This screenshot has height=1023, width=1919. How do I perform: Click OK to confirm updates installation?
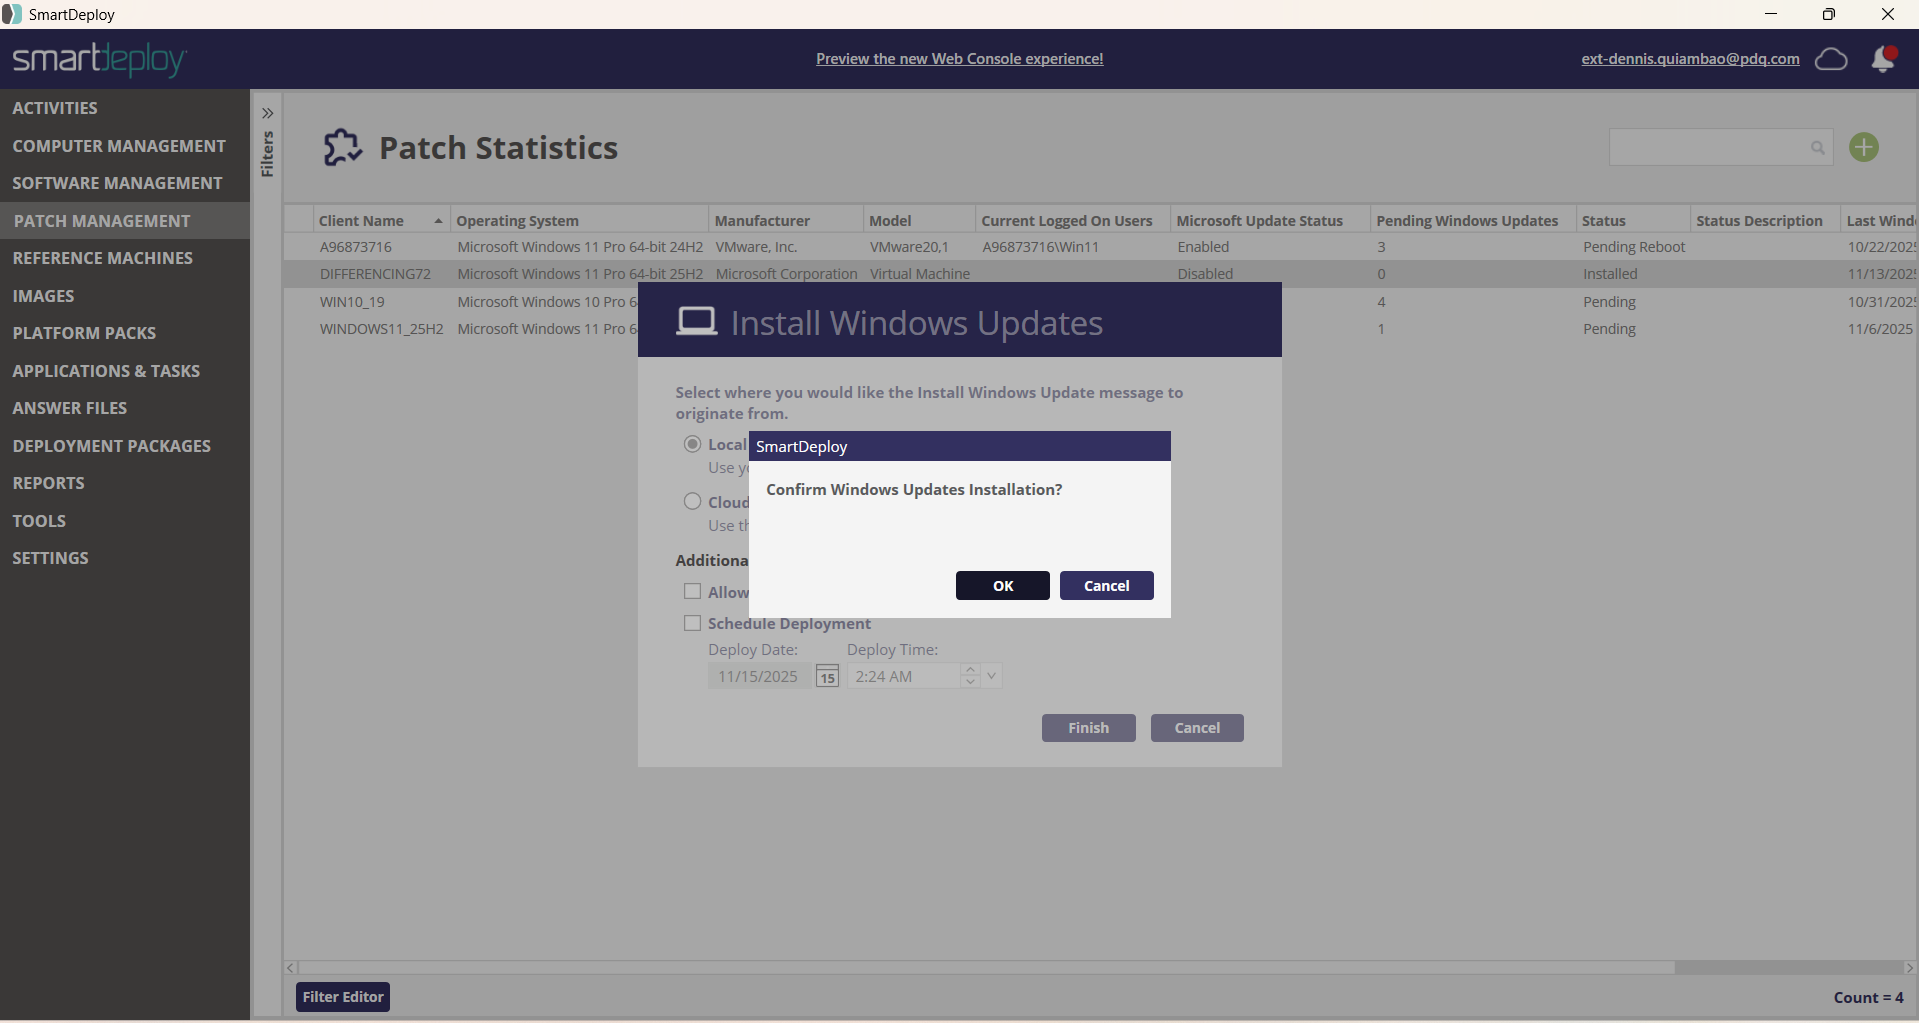[x=1002, y=586]
